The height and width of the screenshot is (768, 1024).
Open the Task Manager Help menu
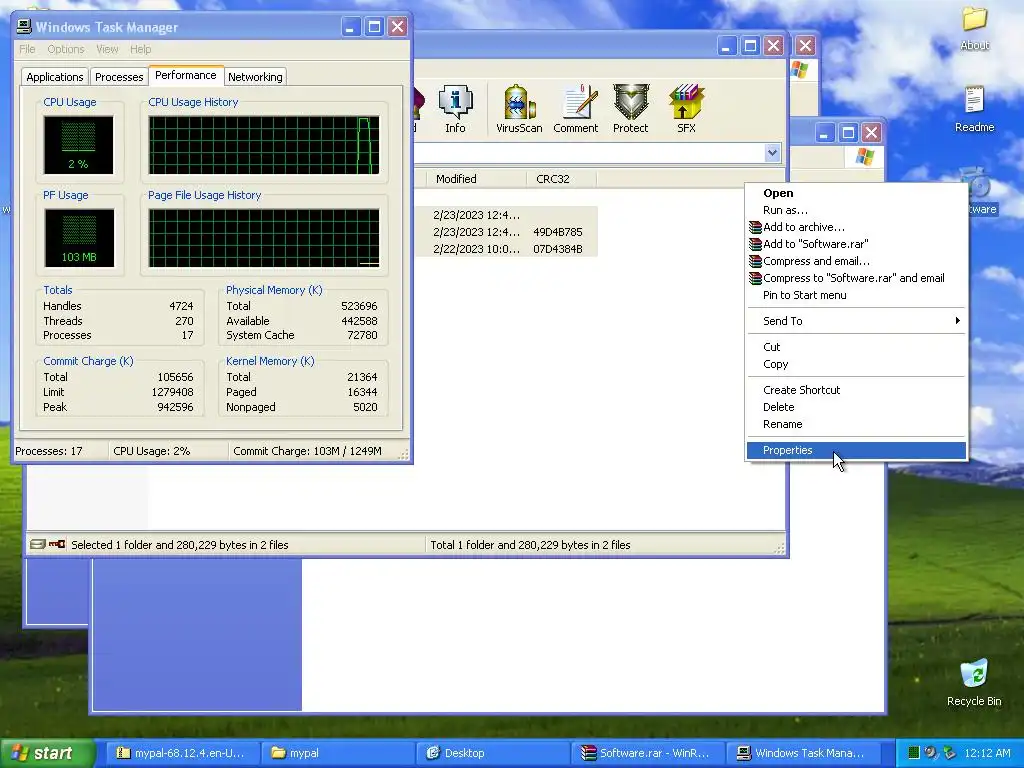(140, 49)
